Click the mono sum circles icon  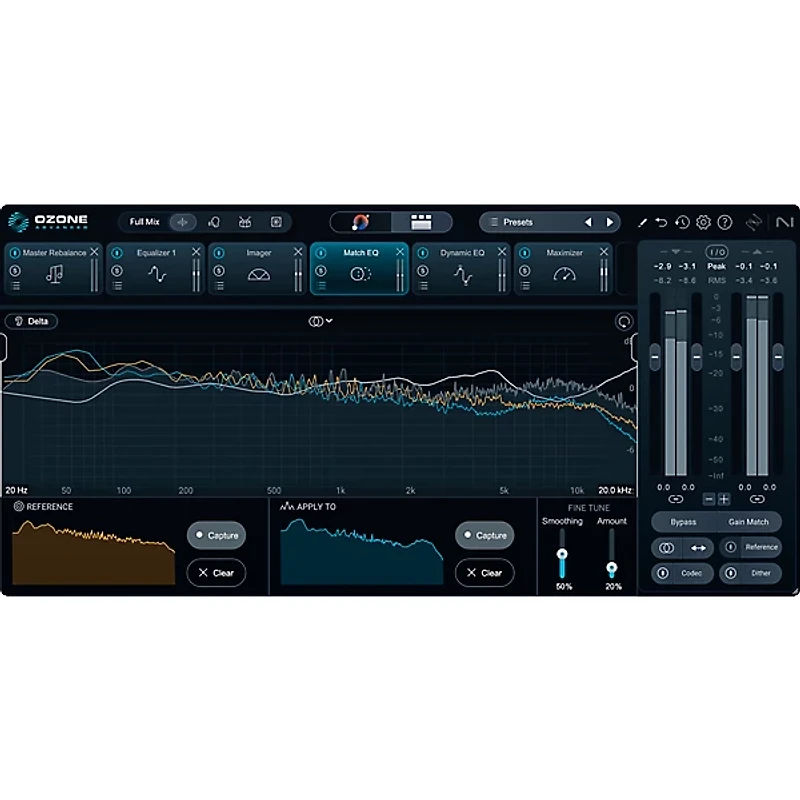pos(666,548)
